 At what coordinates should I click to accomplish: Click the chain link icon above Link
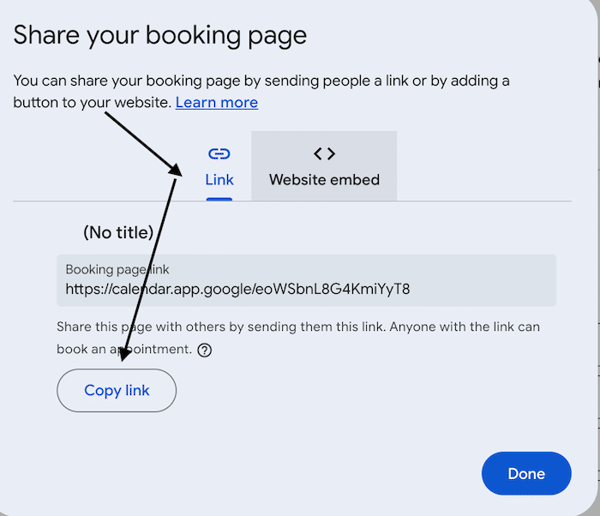click(219, 154)
